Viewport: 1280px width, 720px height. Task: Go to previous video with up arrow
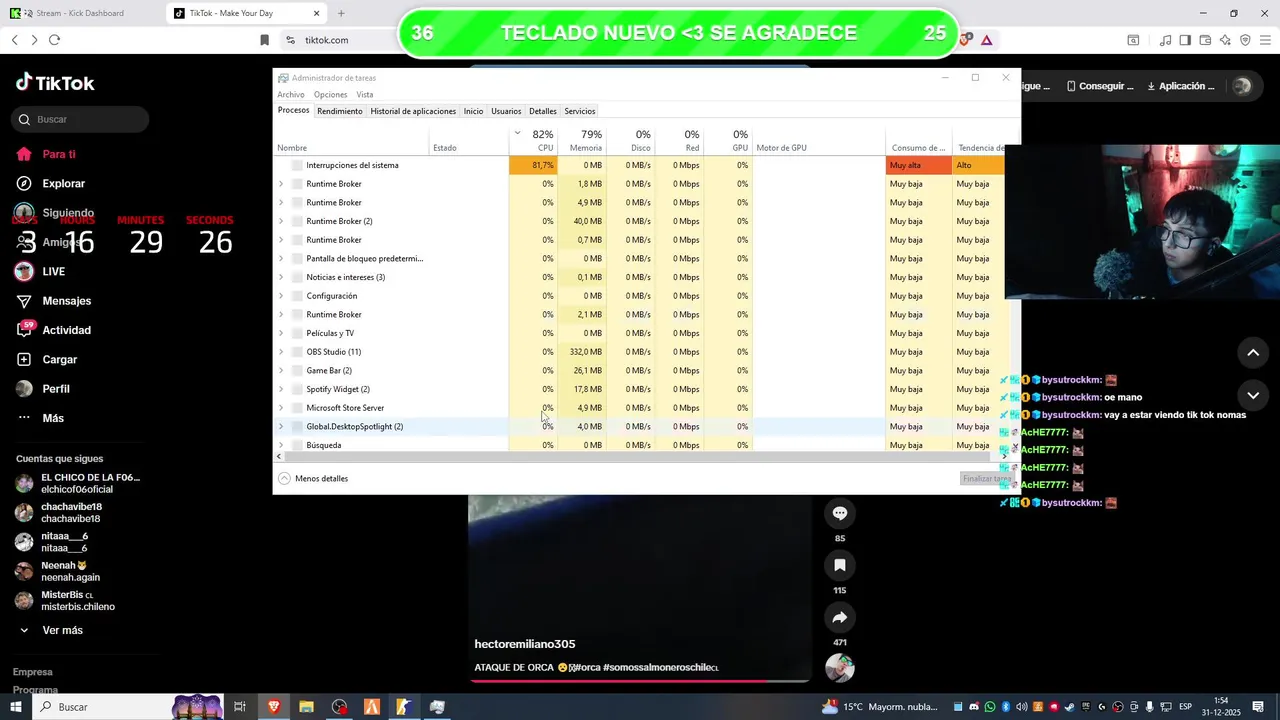coord(1253,353)
